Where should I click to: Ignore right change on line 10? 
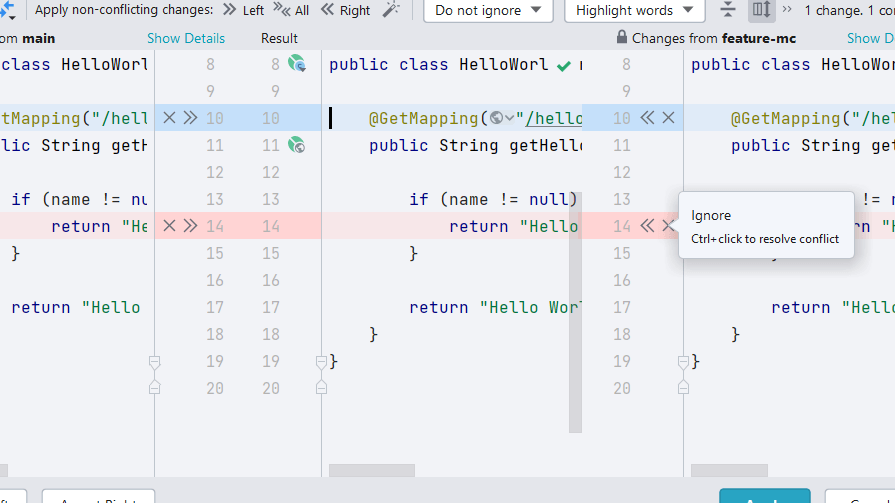click(668, 118)
